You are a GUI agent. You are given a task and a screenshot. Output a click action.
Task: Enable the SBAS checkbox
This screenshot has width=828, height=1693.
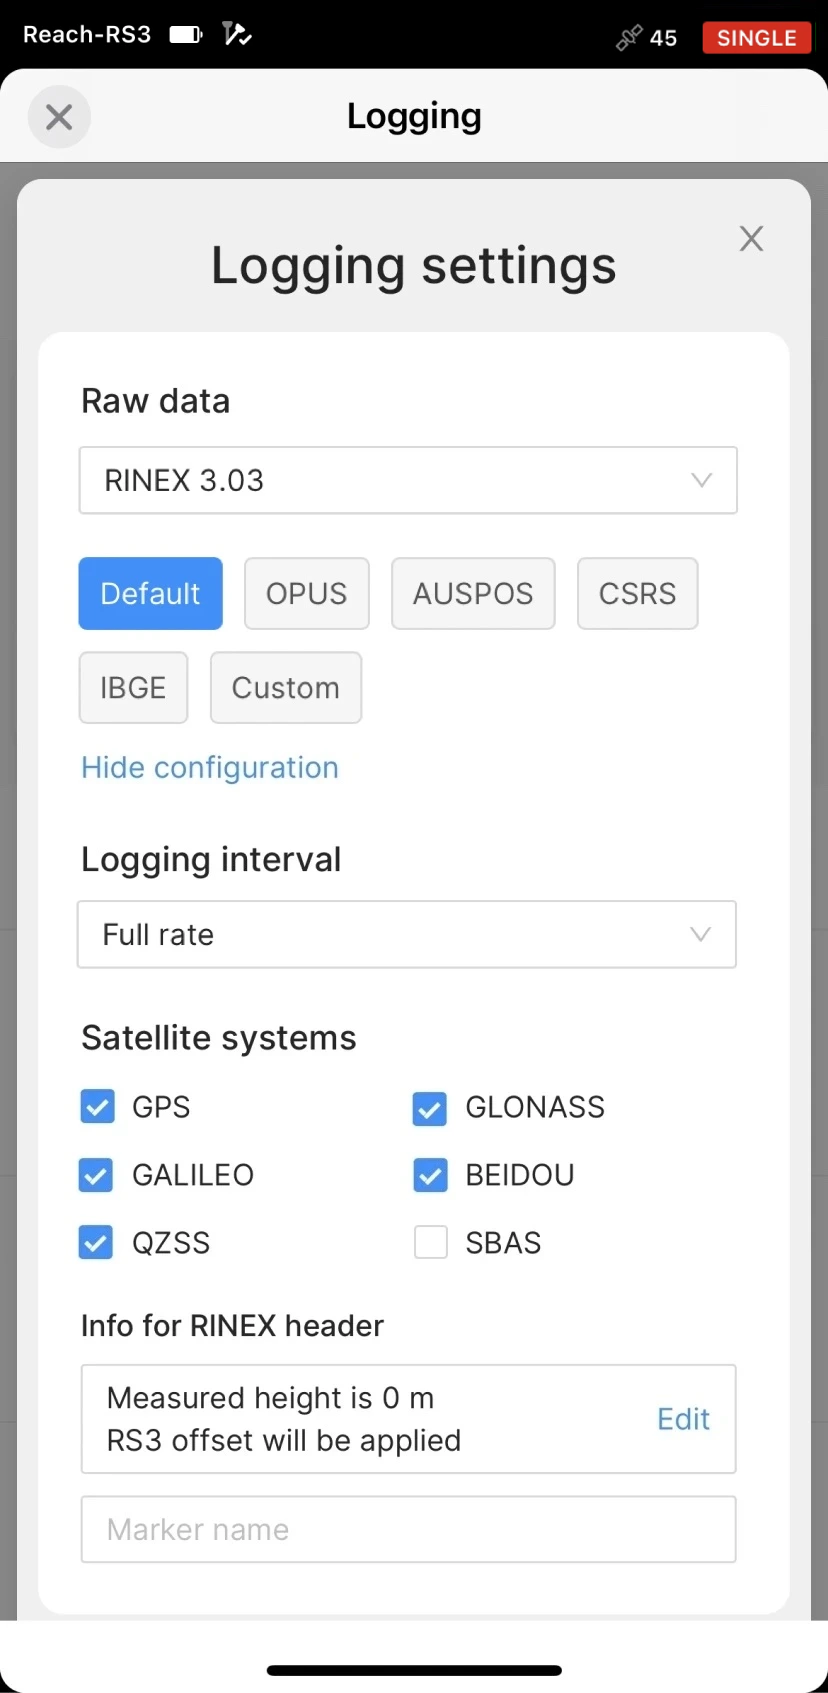point(431,1243)
